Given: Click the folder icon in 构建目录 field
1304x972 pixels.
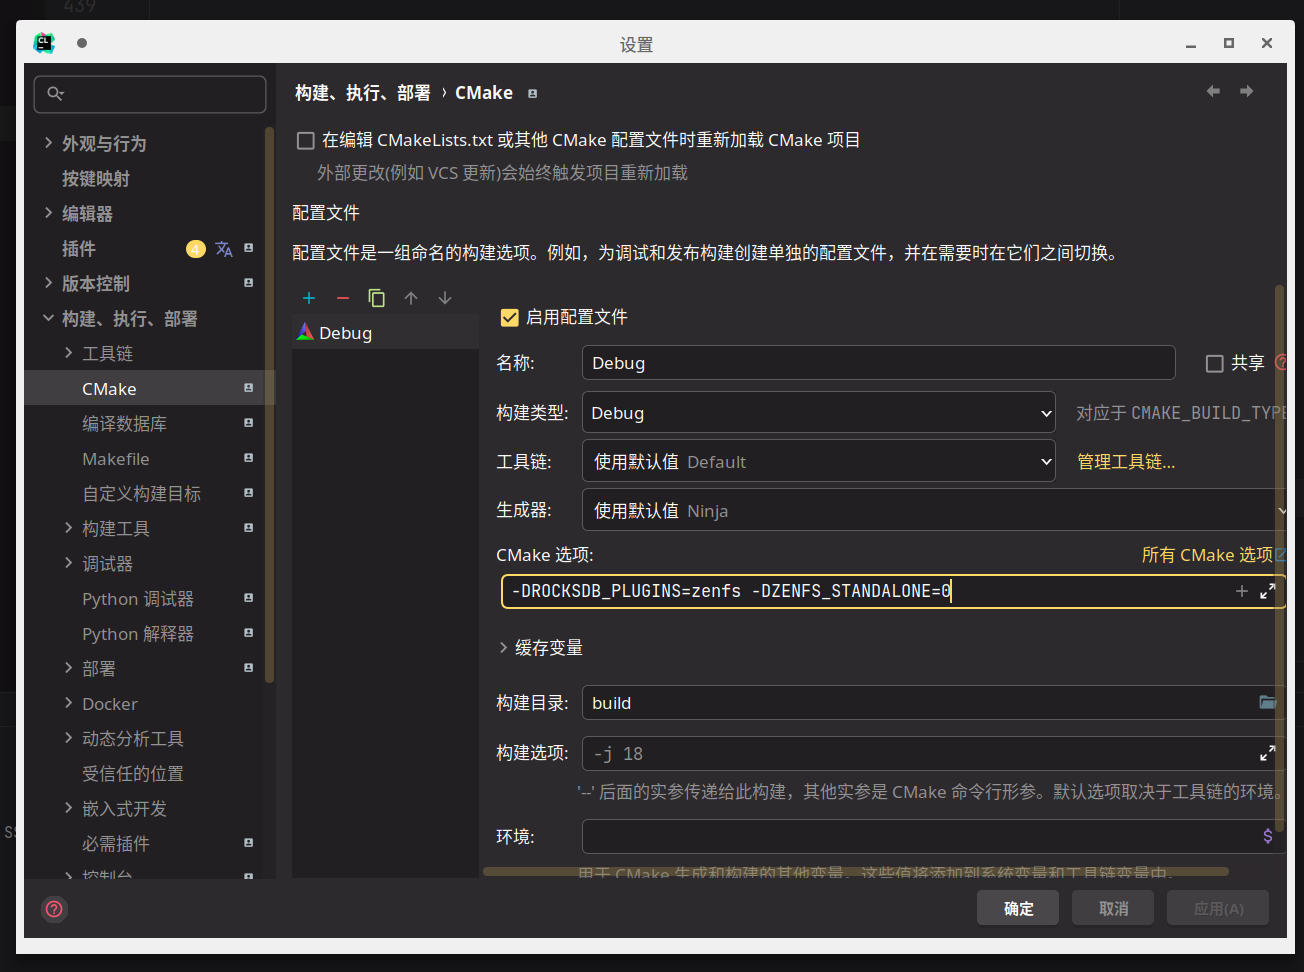Looking at the screenshot, I should 1267,703.
